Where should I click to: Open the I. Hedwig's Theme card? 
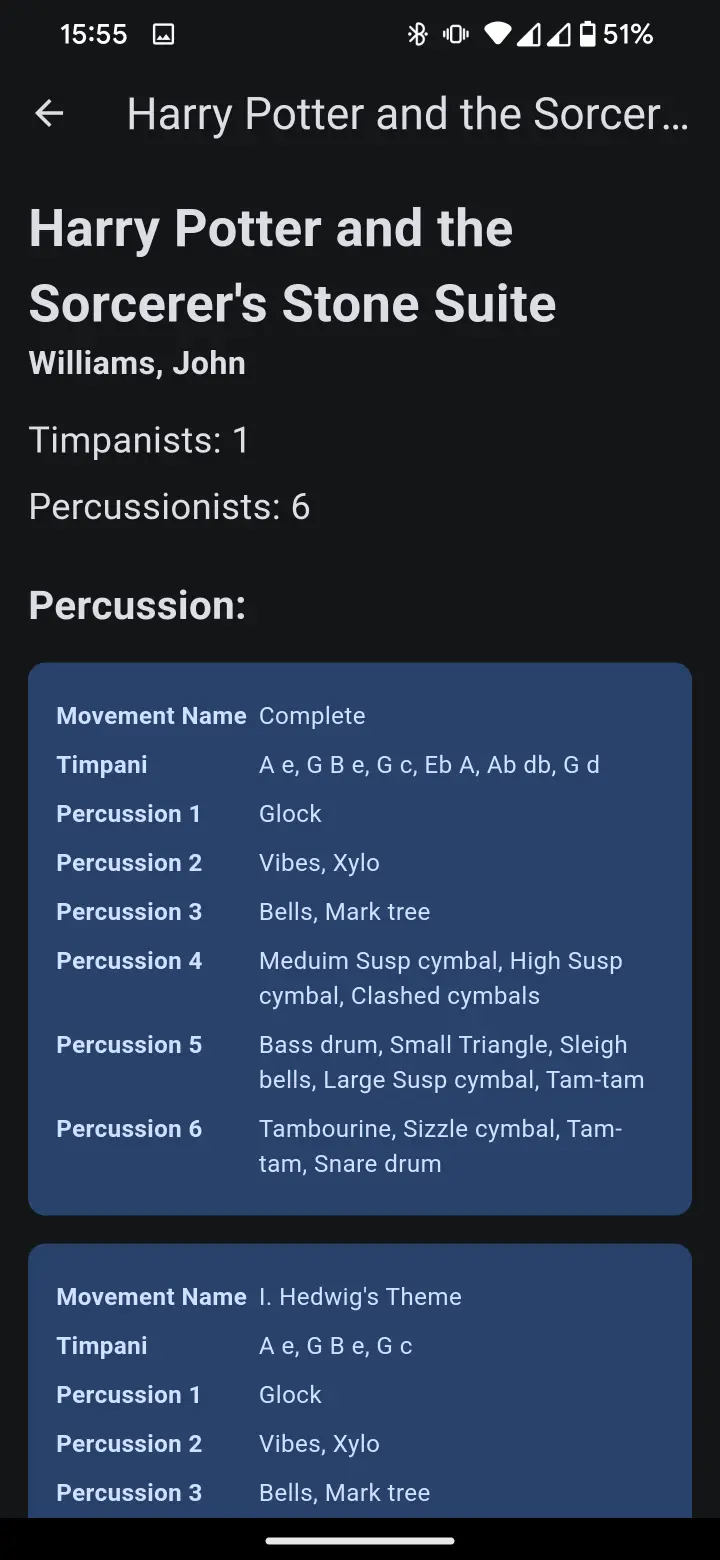click(x=360, y=1297)
